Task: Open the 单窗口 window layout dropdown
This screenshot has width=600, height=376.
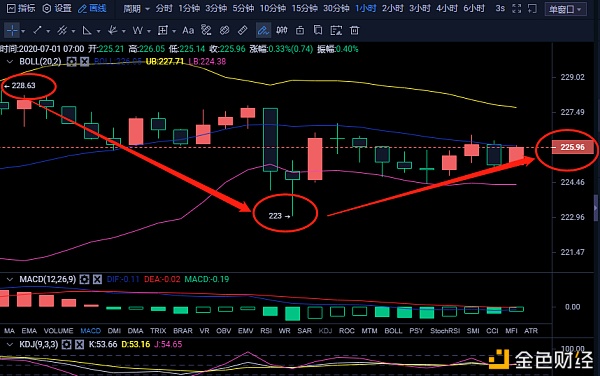Action: (565, 9)
